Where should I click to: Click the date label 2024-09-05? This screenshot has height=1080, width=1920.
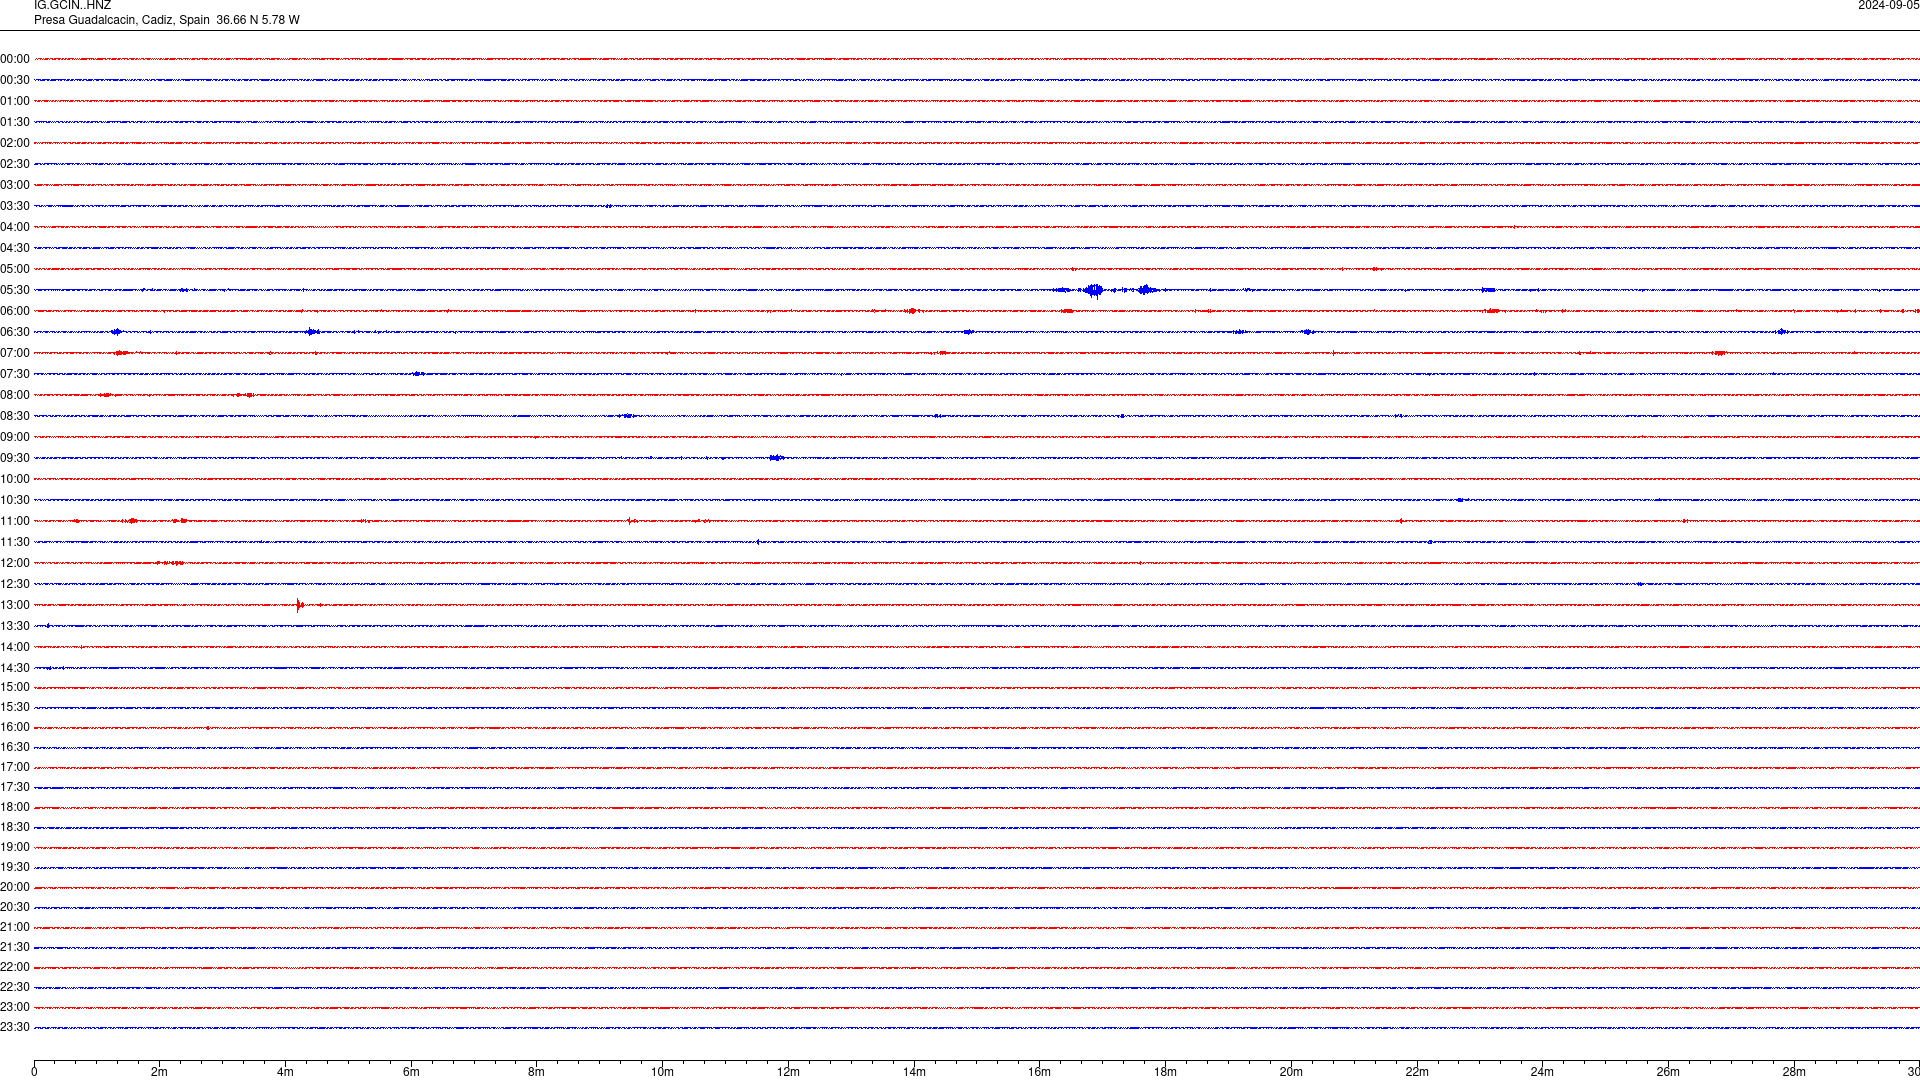[1888, 6]
